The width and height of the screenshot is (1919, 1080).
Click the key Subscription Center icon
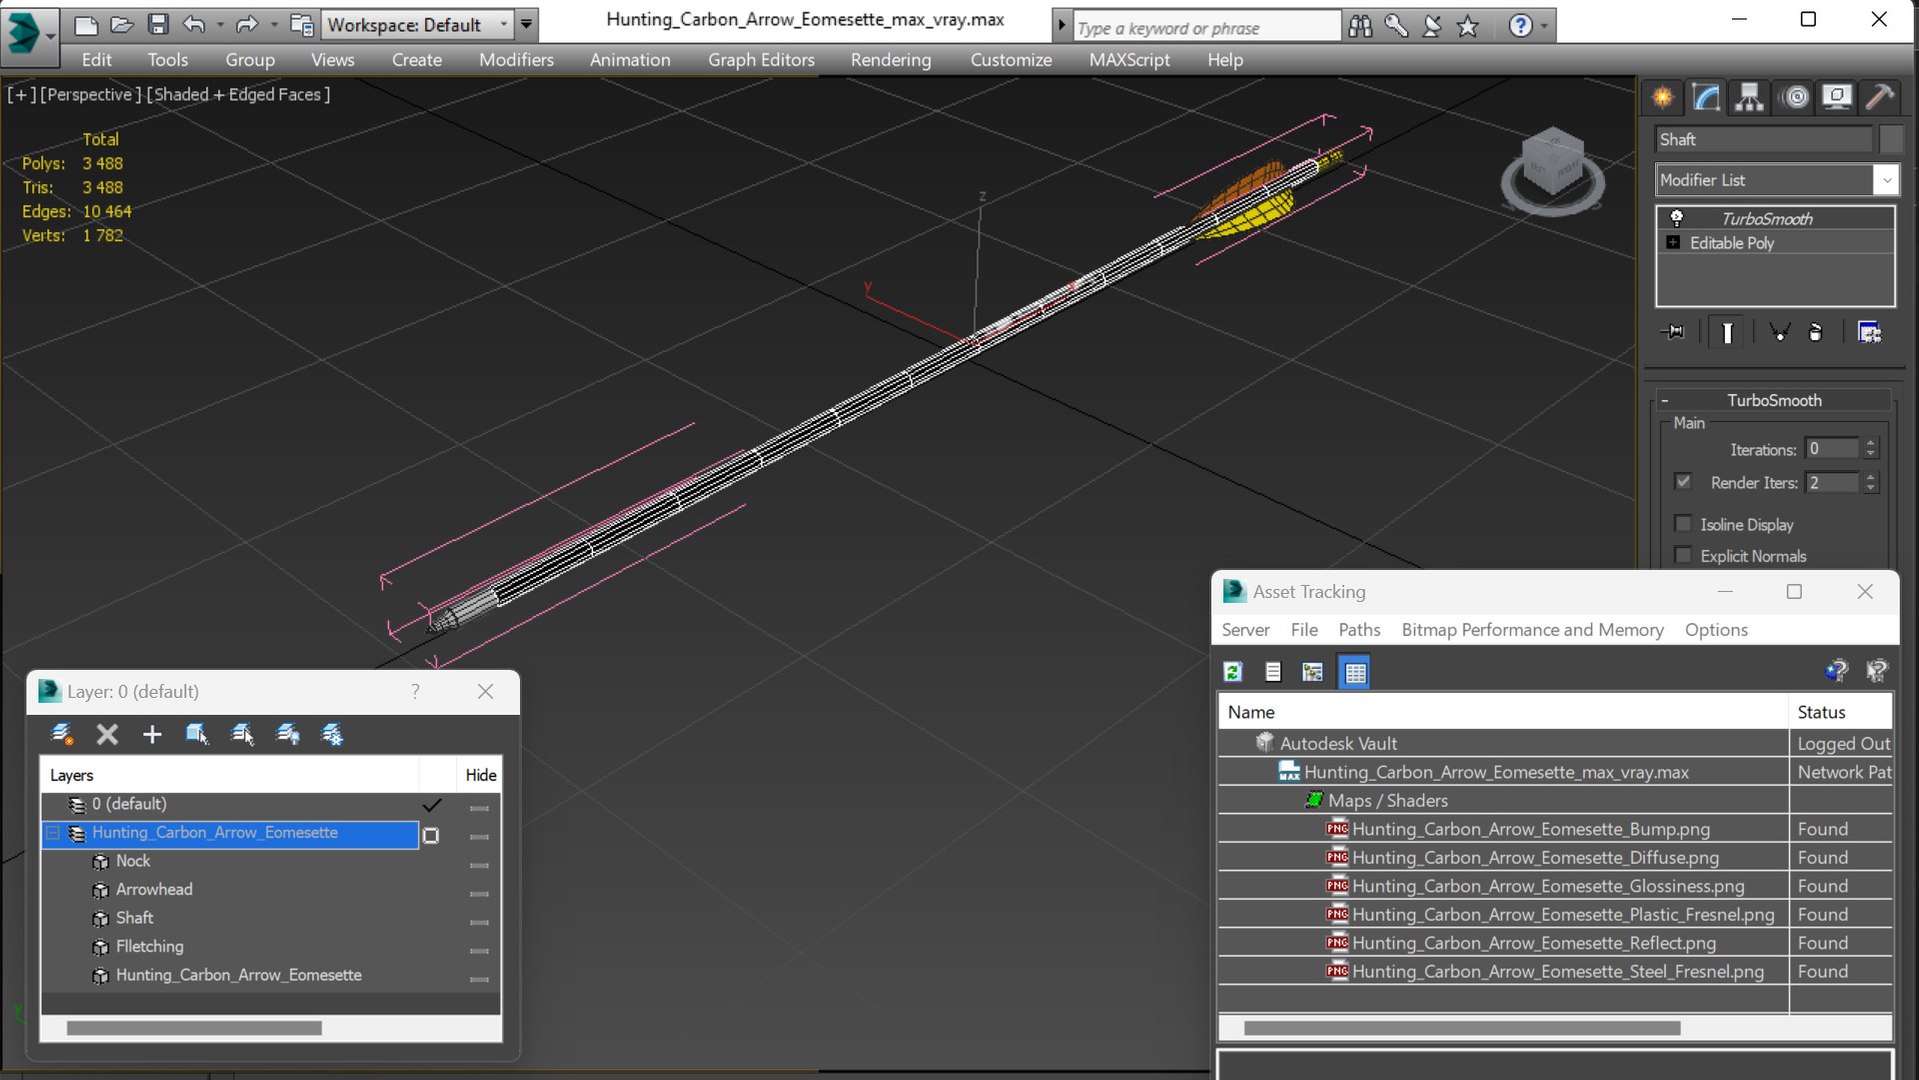[1396, 26]
